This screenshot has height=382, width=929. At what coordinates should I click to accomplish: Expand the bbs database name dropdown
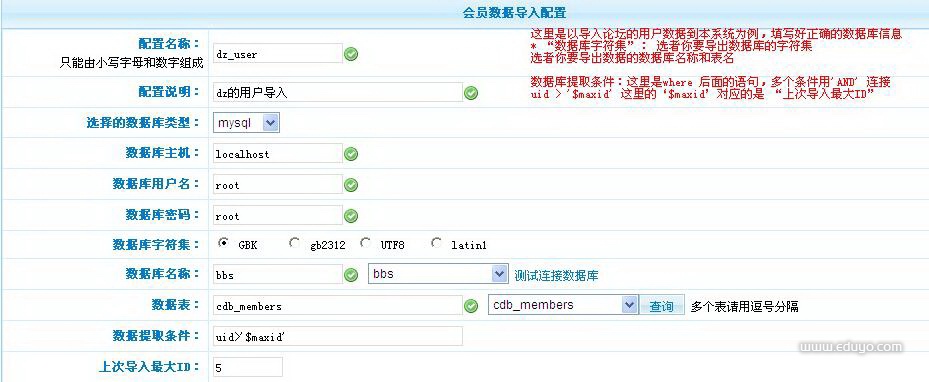click(438, 274)
